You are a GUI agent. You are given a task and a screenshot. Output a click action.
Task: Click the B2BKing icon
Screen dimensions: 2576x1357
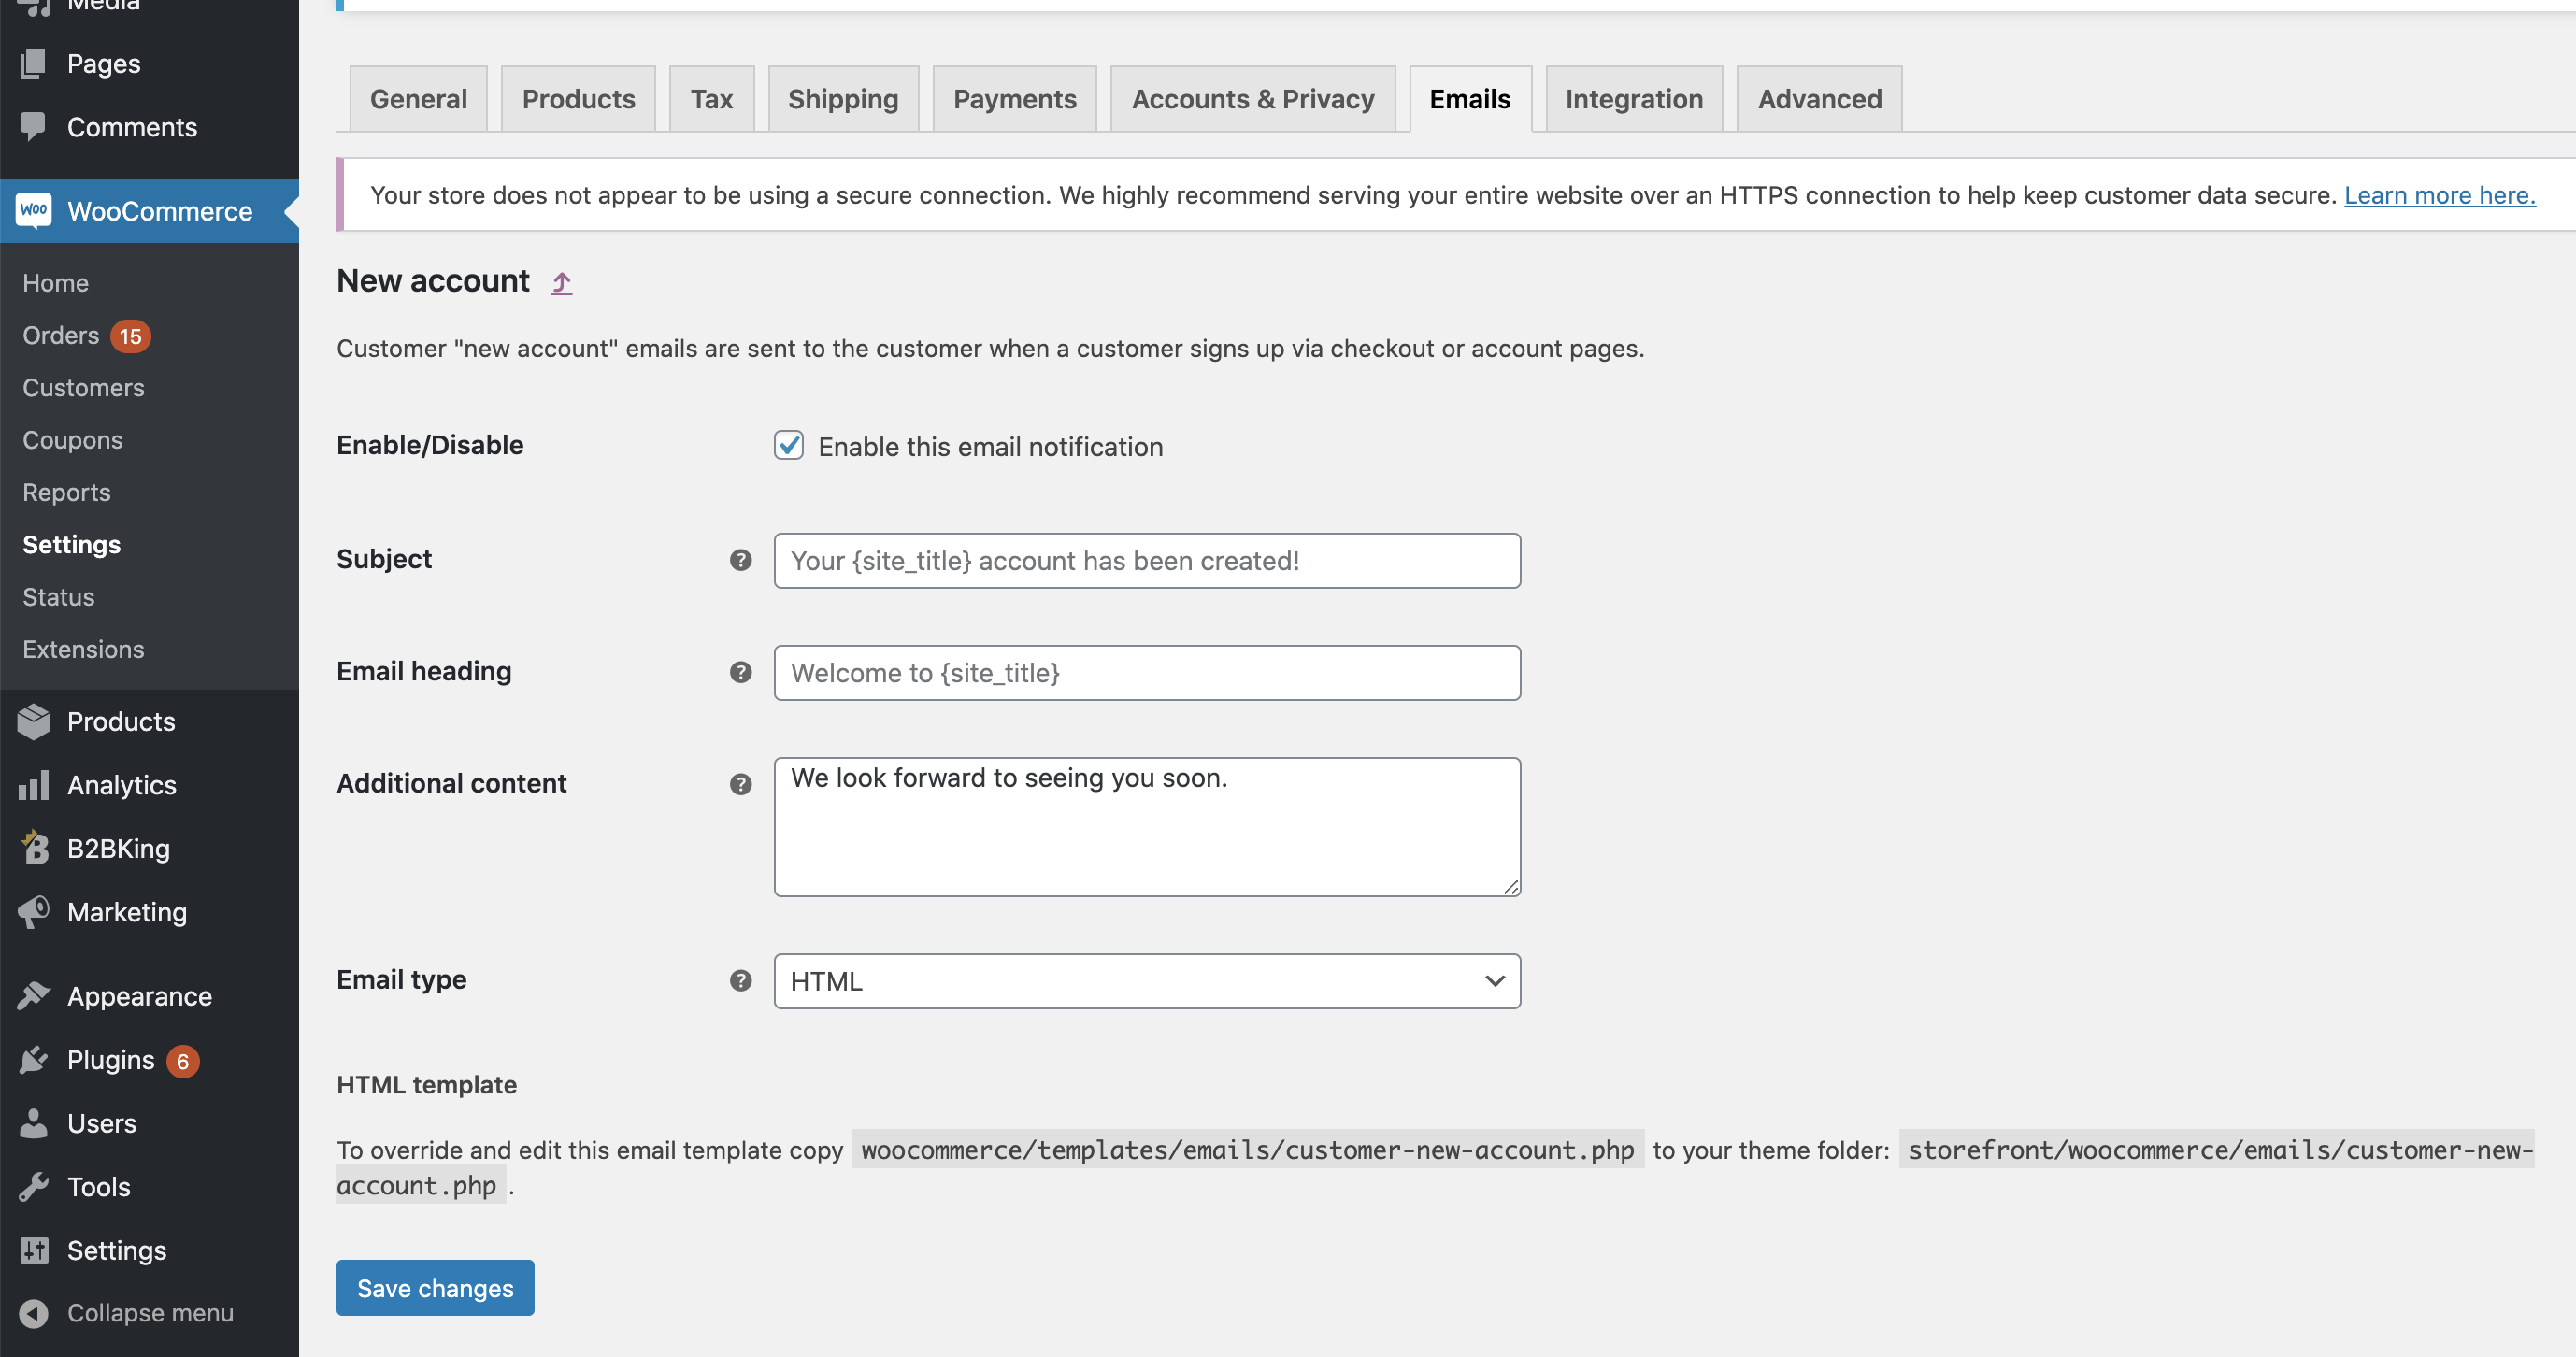click(x=34, y=848)
